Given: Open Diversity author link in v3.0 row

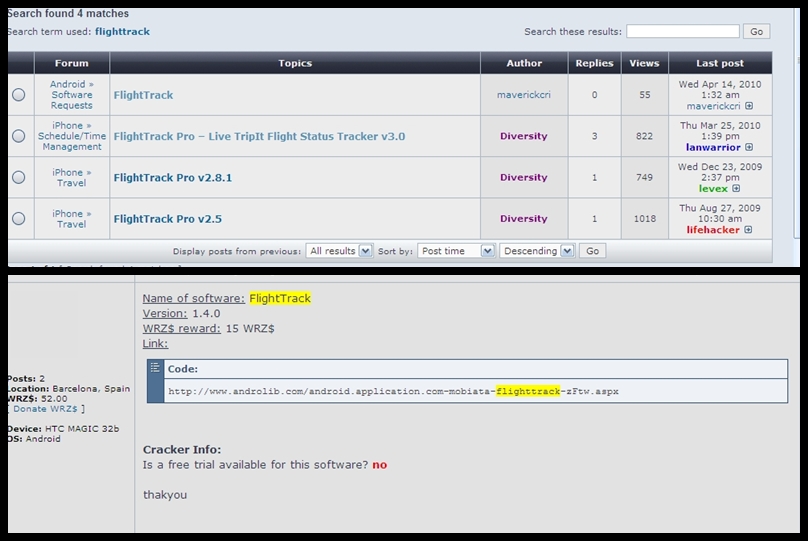Looking at the screenshot, I should tap(524, 136).
